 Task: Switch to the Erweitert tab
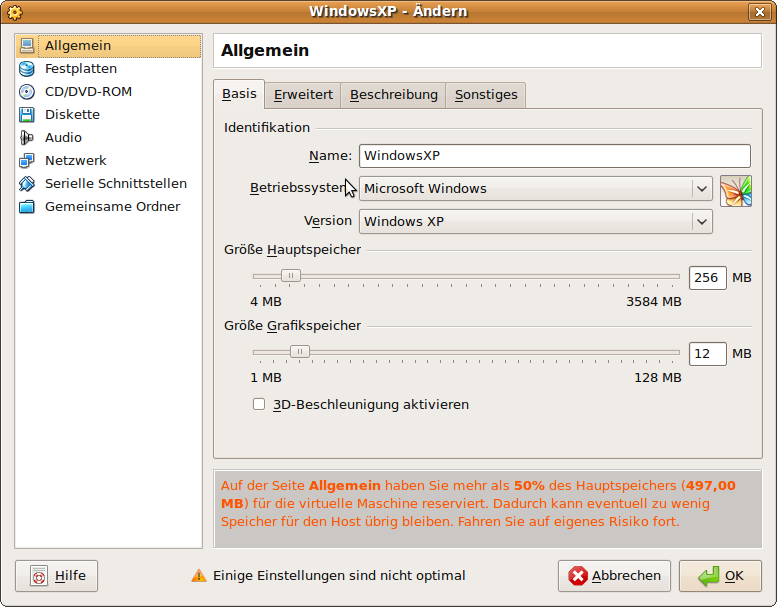click(303, 95)
